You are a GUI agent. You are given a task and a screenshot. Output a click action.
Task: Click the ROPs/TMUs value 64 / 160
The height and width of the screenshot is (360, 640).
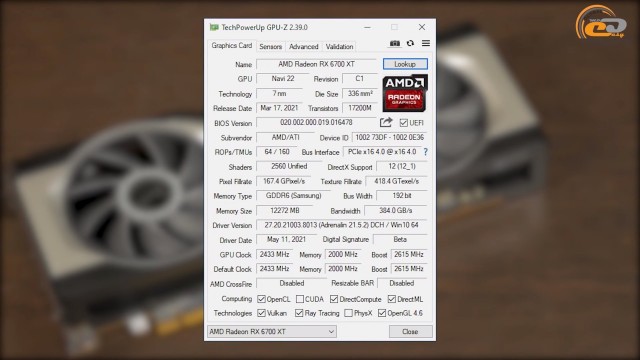277,152
